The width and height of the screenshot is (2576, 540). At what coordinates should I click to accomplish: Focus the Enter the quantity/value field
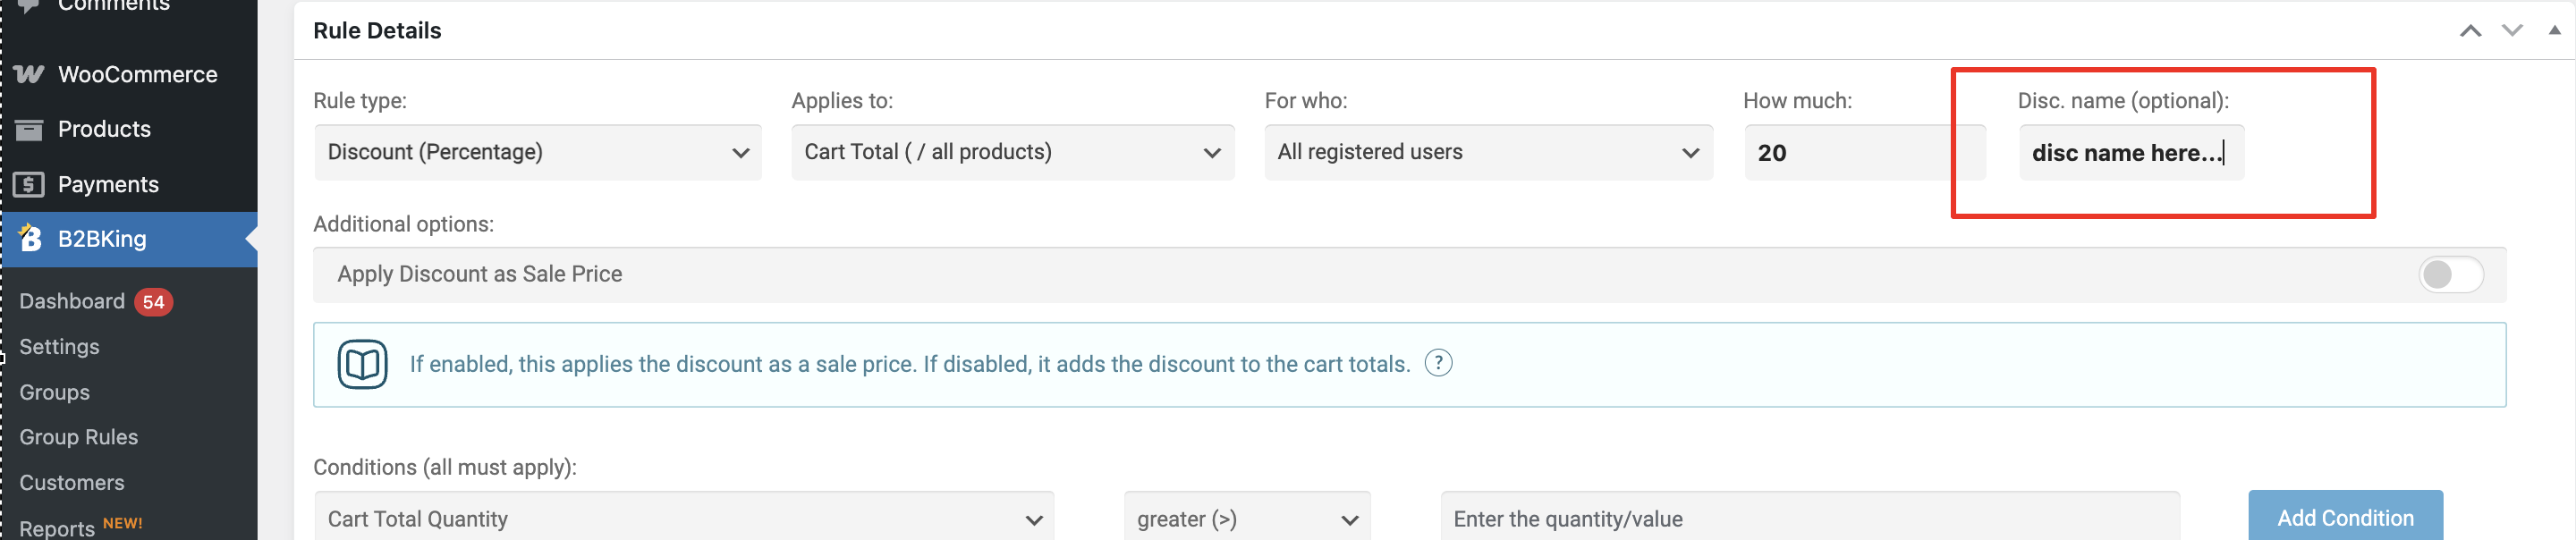click(x=1809, y=518)
